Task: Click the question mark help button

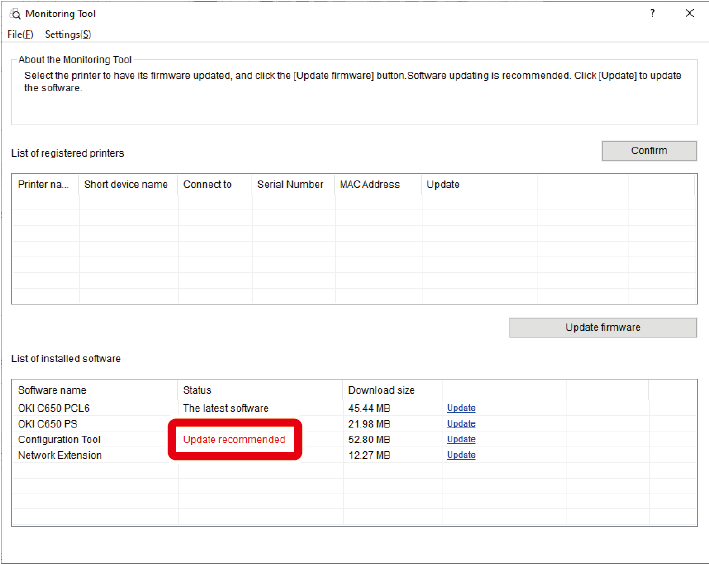Action: point(652,14)
